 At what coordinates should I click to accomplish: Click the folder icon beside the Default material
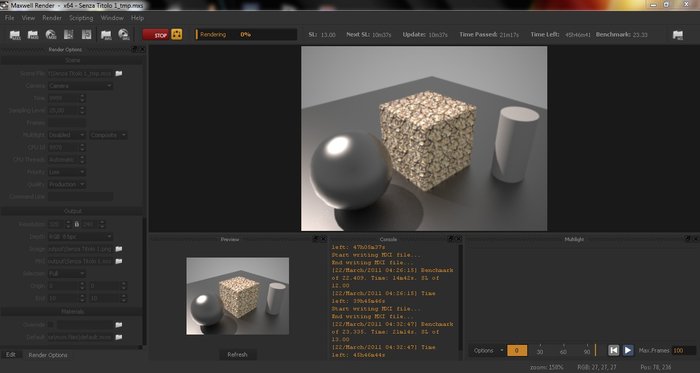tap(119, 337)
